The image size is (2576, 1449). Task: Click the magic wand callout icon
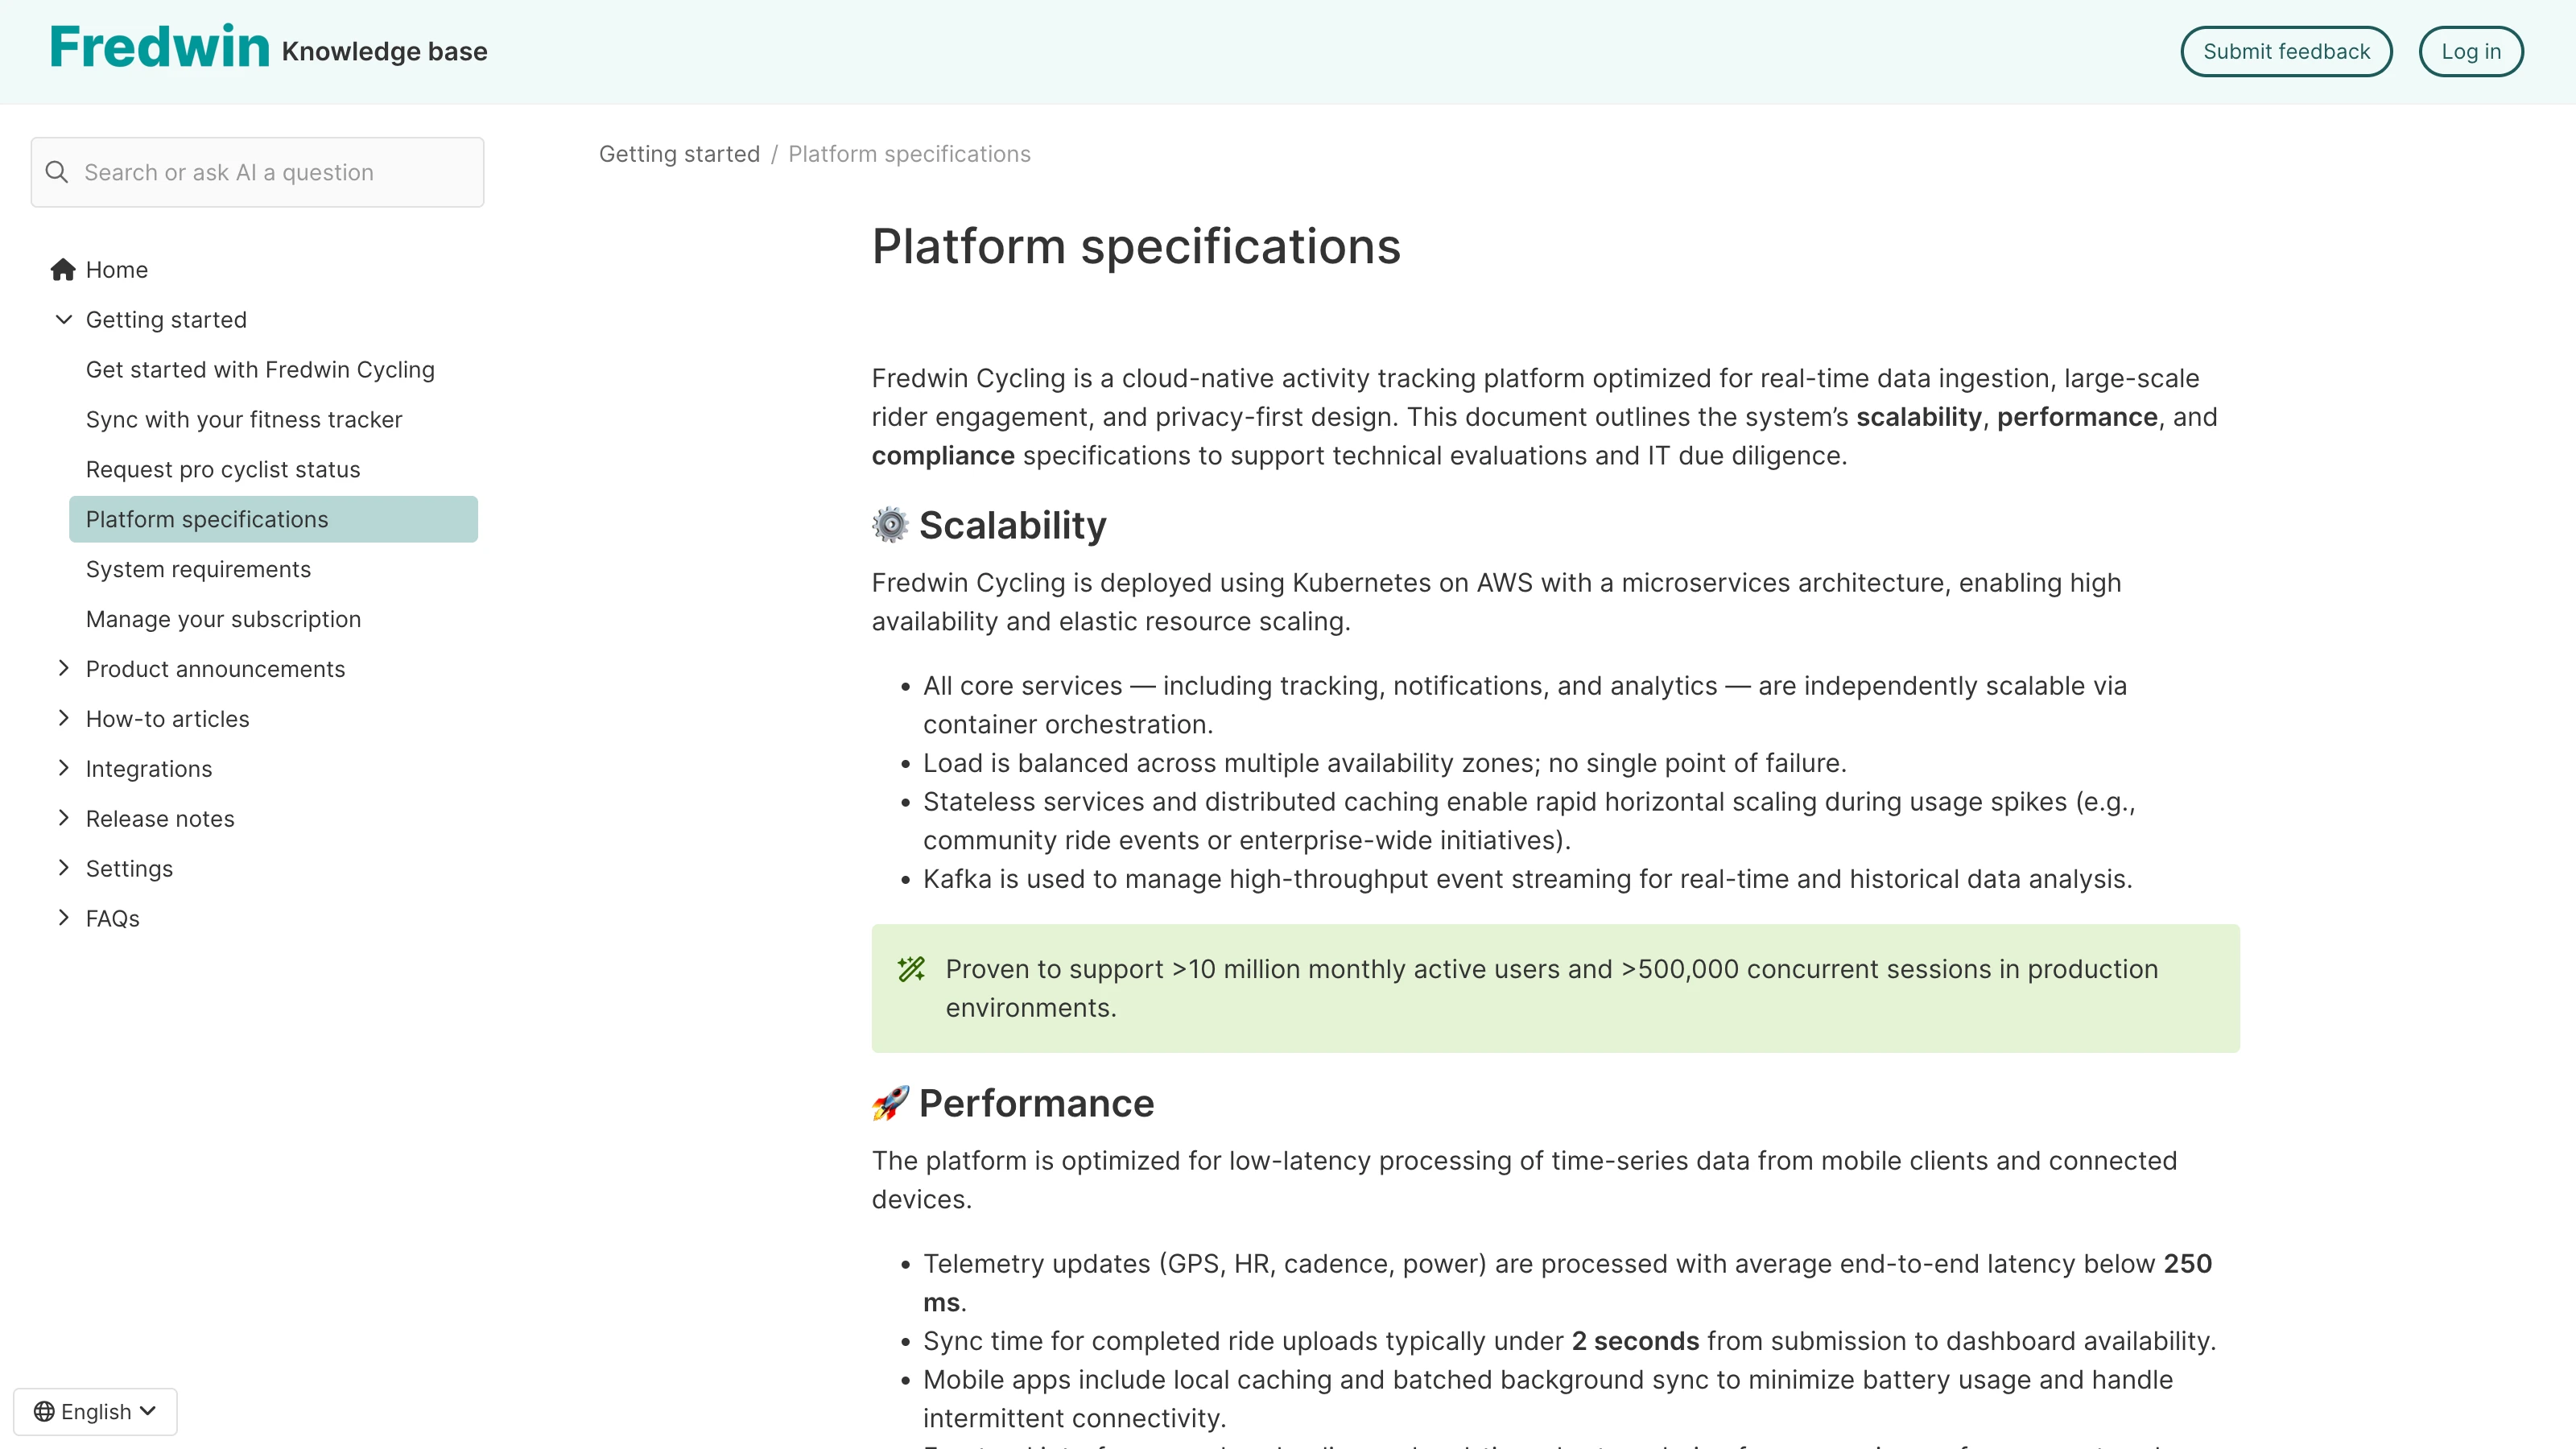[911, 969]
